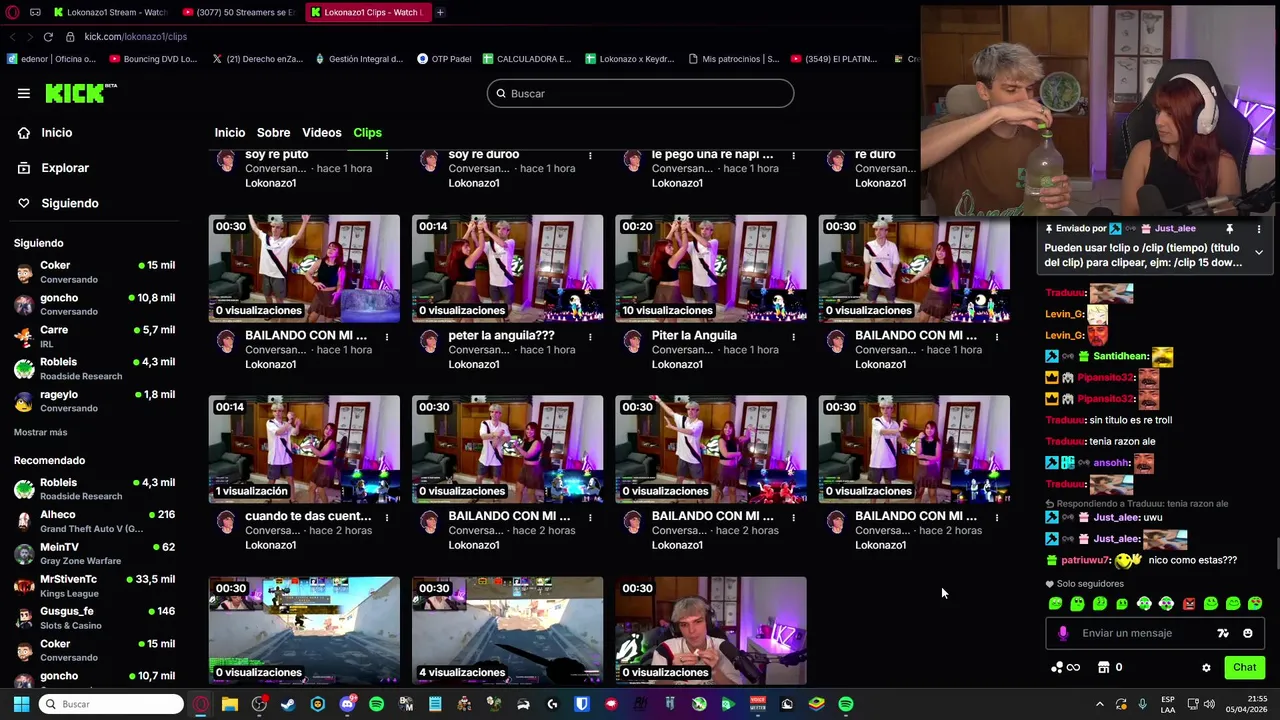Open the hamburger menu beside Kick logo

24,93
